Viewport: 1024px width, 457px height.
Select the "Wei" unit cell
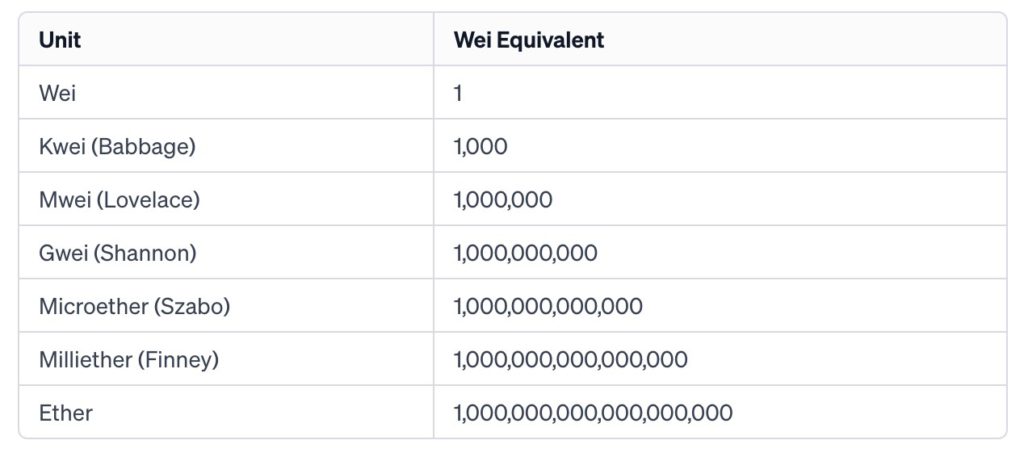click(57, 93)
